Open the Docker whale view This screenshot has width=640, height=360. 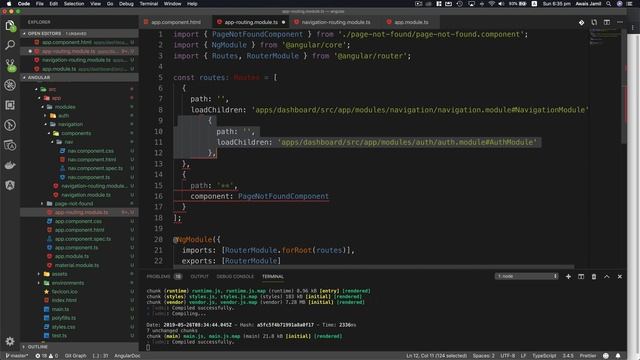pos(10,165)
